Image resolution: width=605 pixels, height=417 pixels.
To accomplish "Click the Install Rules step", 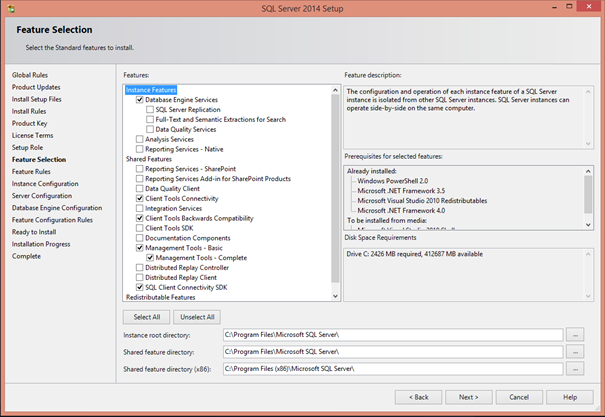I will pos(29,111).
